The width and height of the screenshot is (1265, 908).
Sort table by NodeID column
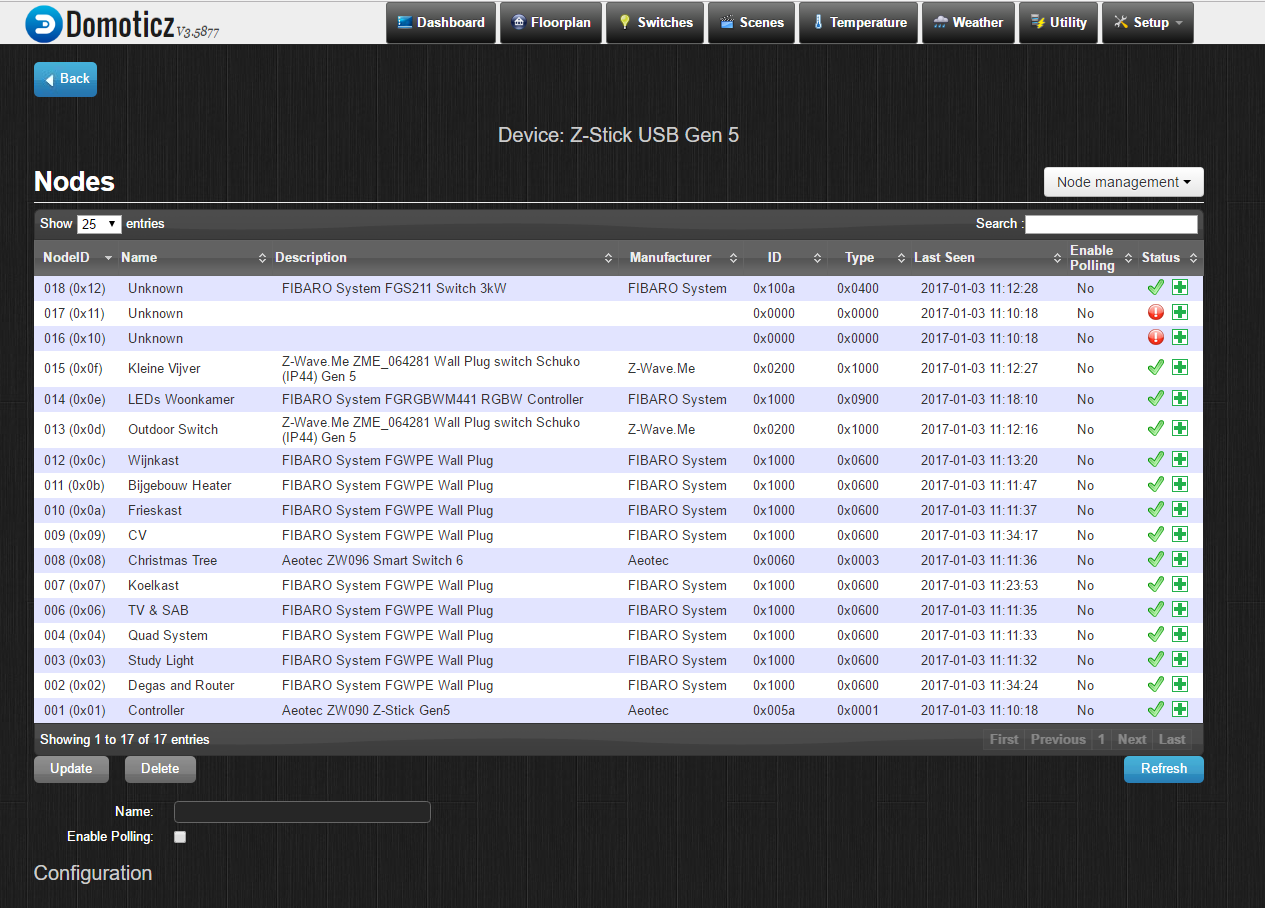[76, 257]
